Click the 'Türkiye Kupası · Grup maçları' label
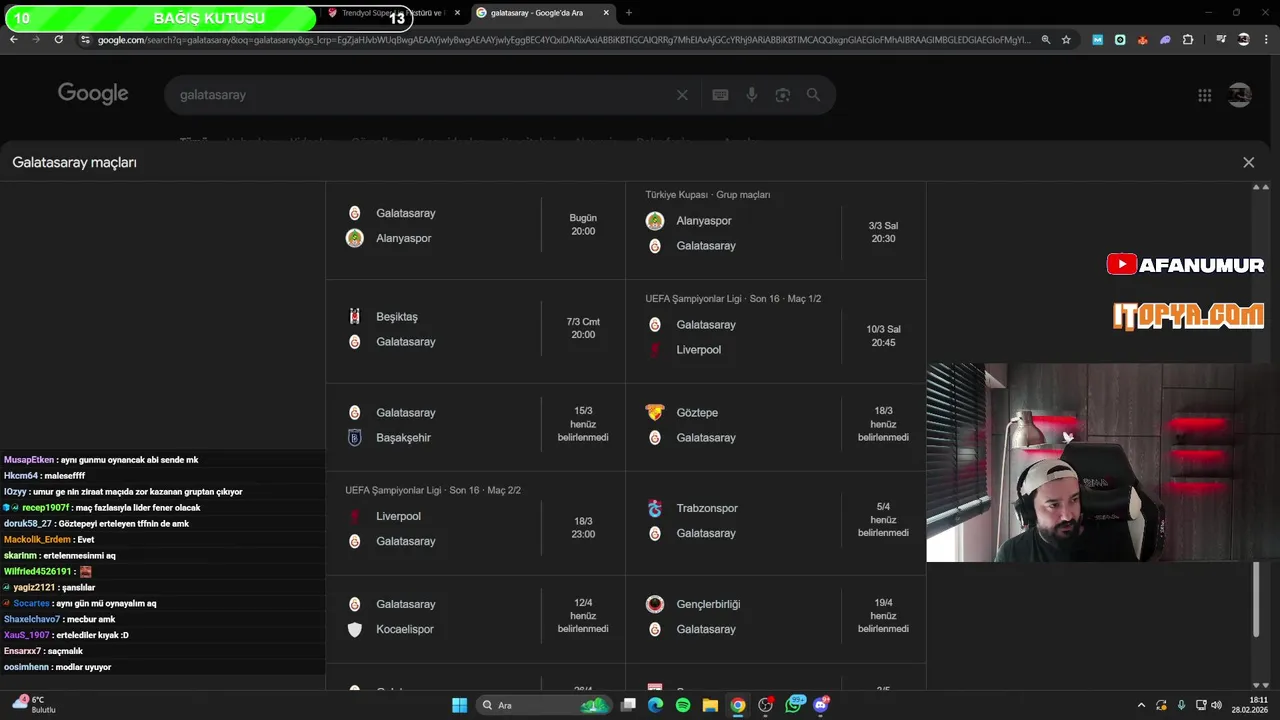The image size is (1280, 720). [x=708, y=195]
